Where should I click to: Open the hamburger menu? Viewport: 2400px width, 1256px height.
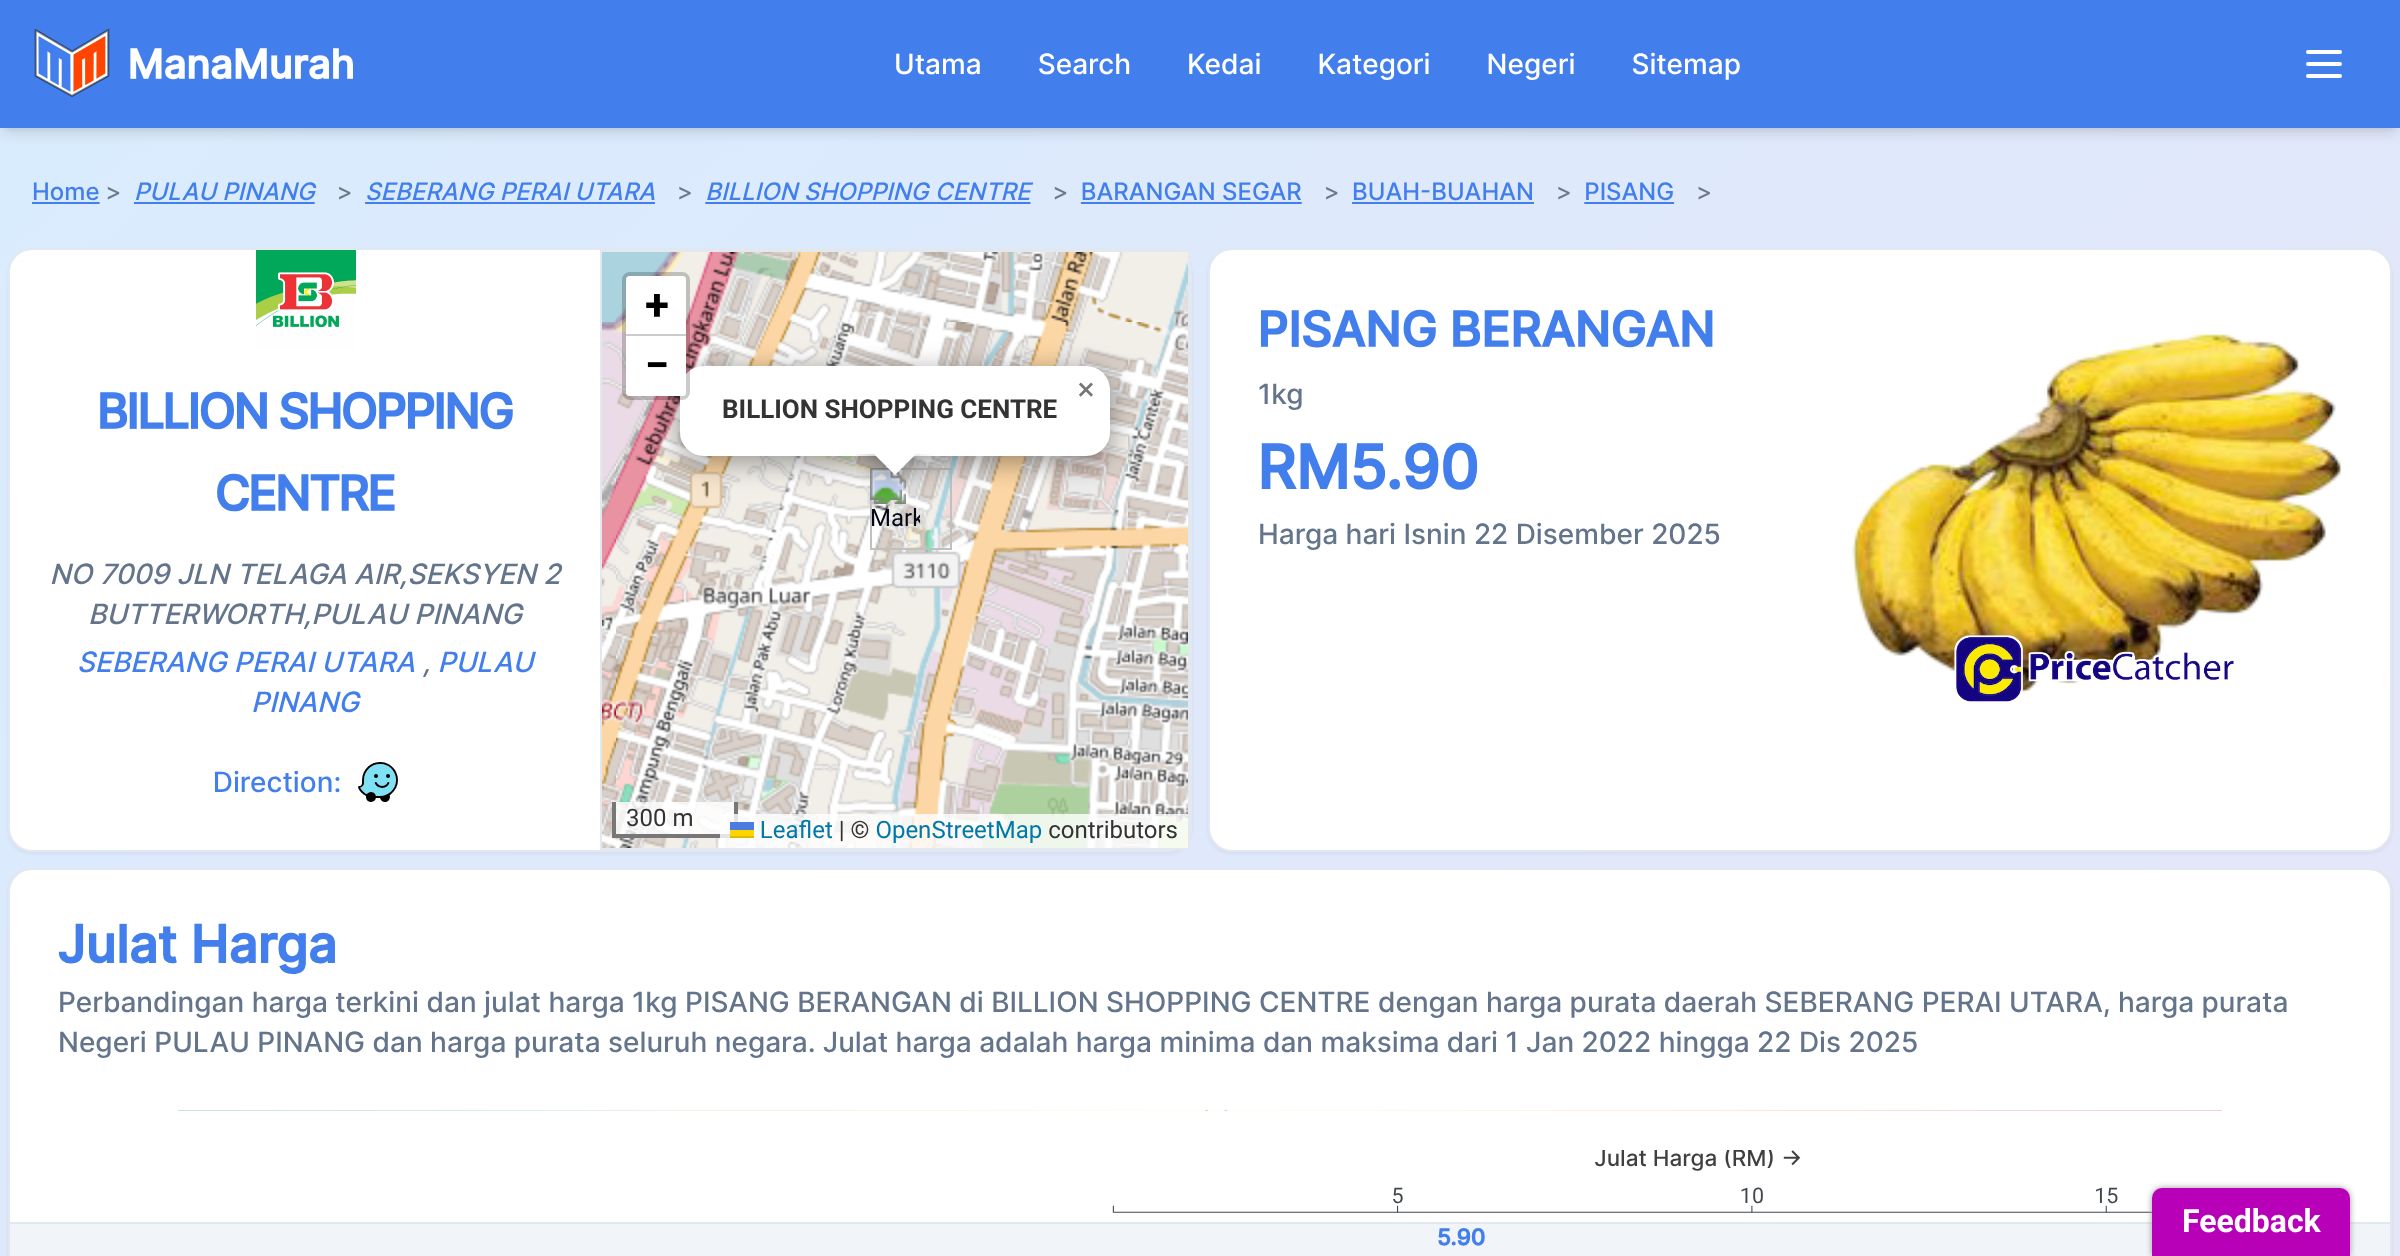2323,64
